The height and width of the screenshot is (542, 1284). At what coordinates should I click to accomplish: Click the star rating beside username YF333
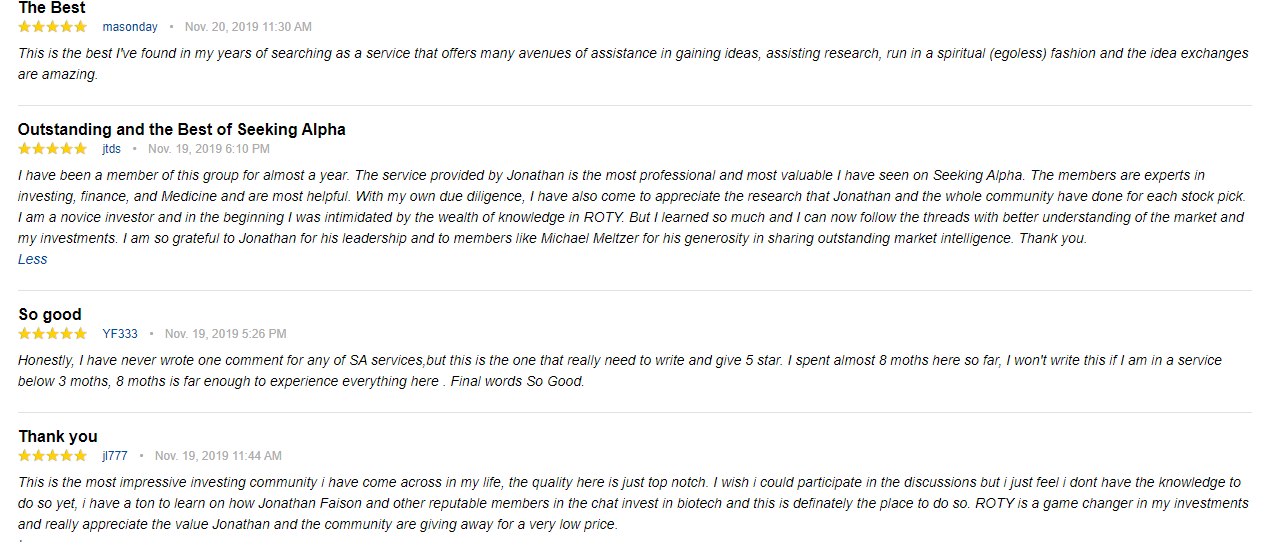click(x=53, y=334)
